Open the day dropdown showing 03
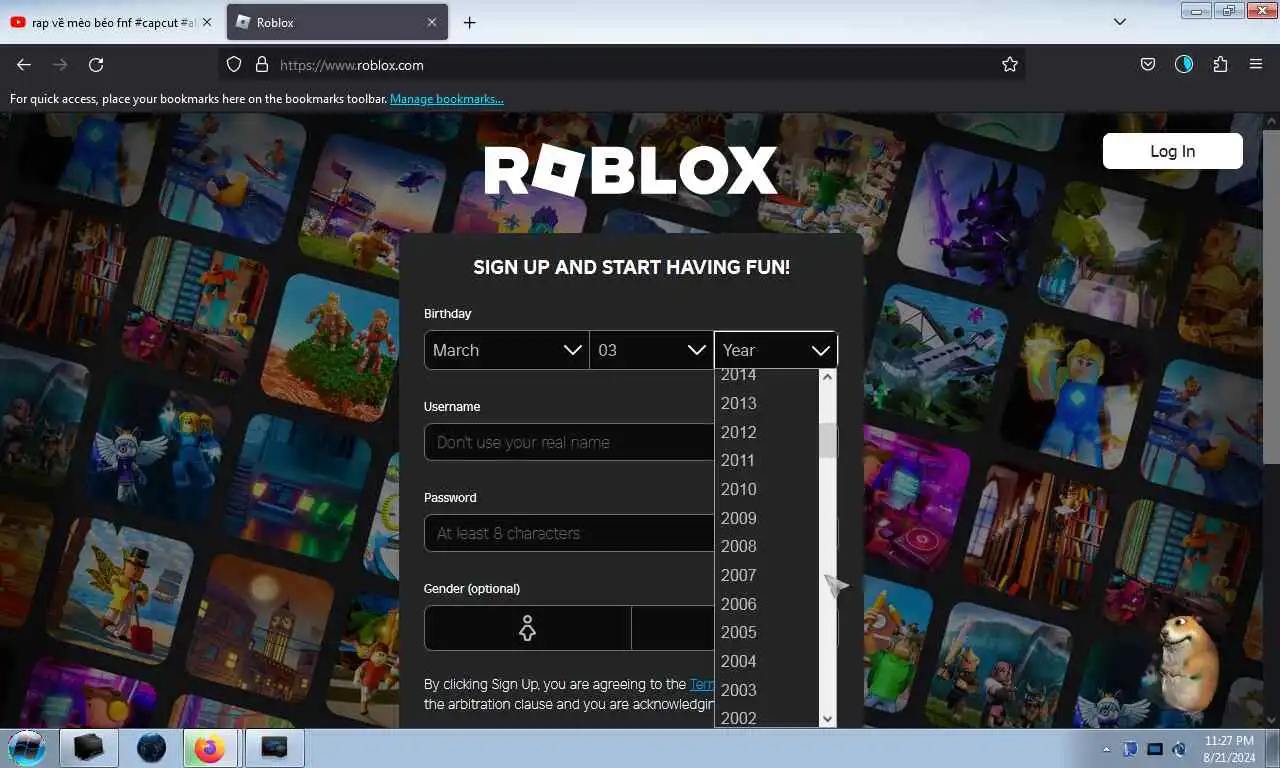1280x768 pixels. point(652,350)
